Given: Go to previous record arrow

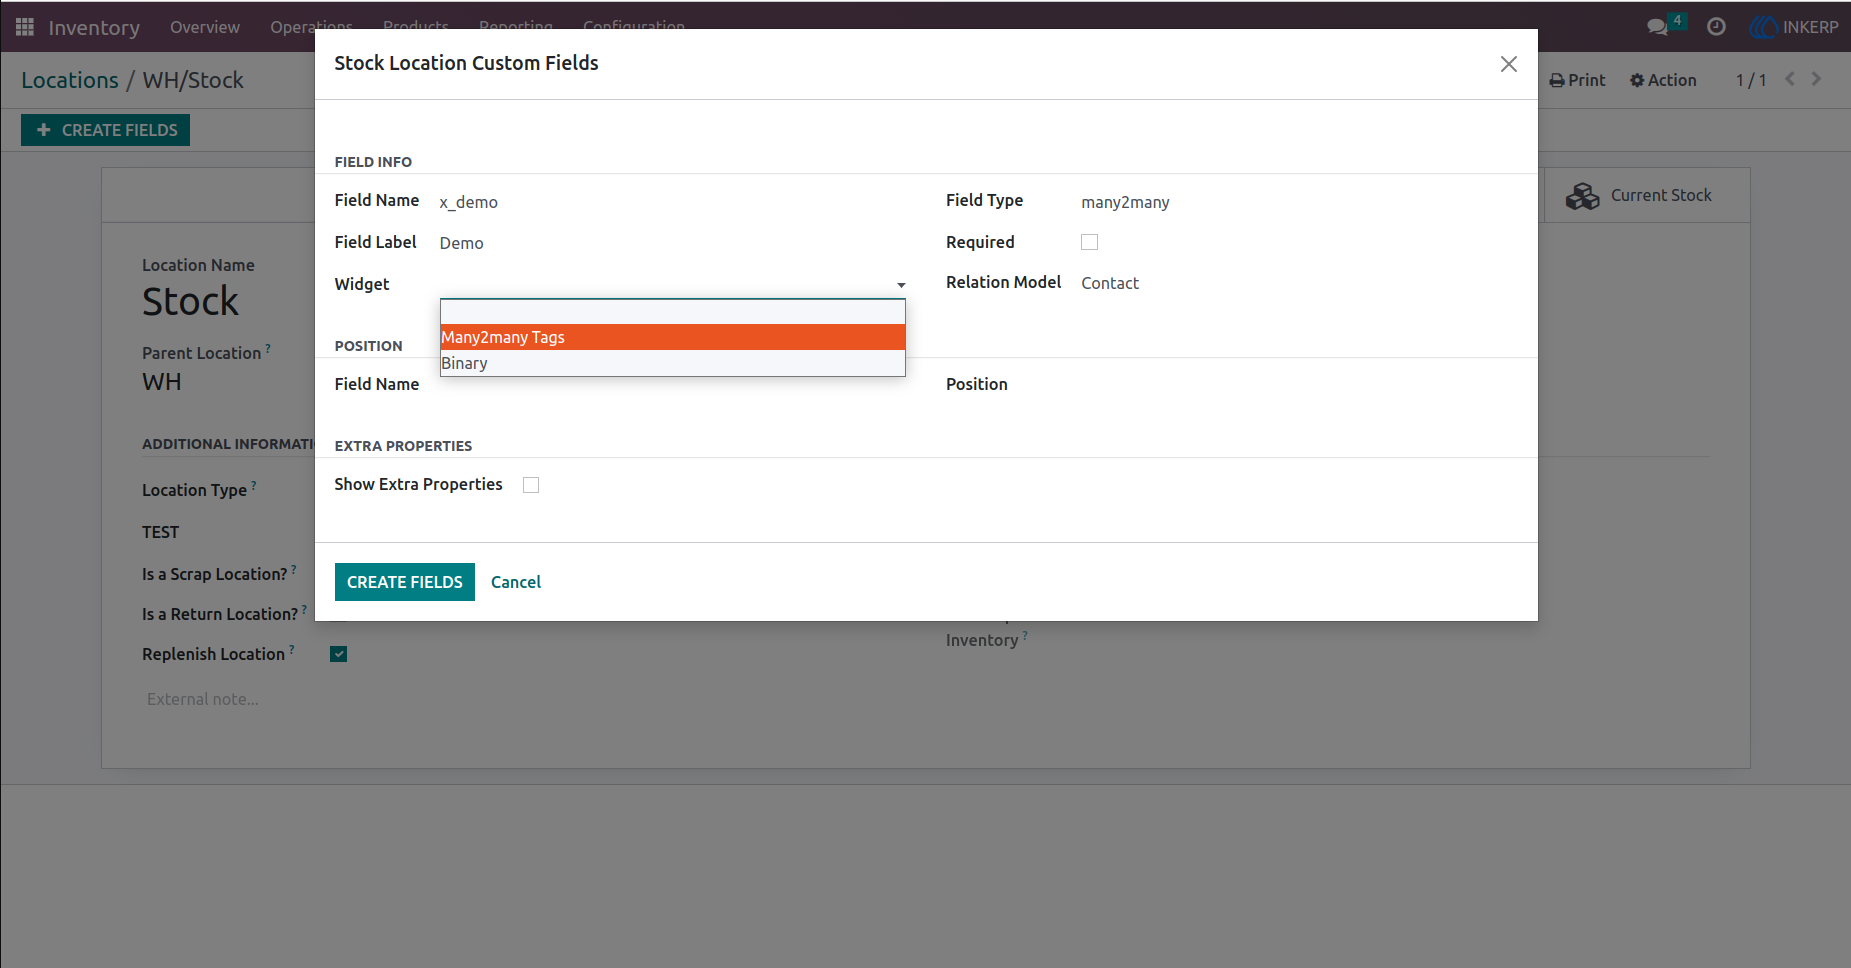Looking at the screenshot, I should (x=1790, y=79).
